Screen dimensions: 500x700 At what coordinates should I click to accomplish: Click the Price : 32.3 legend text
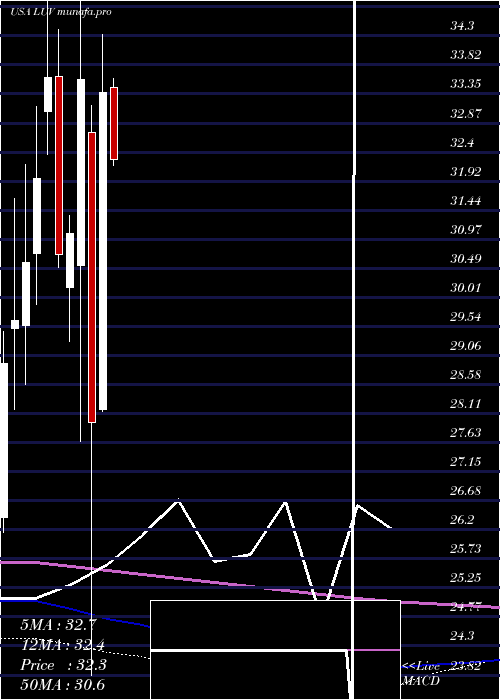pos(63,665)
